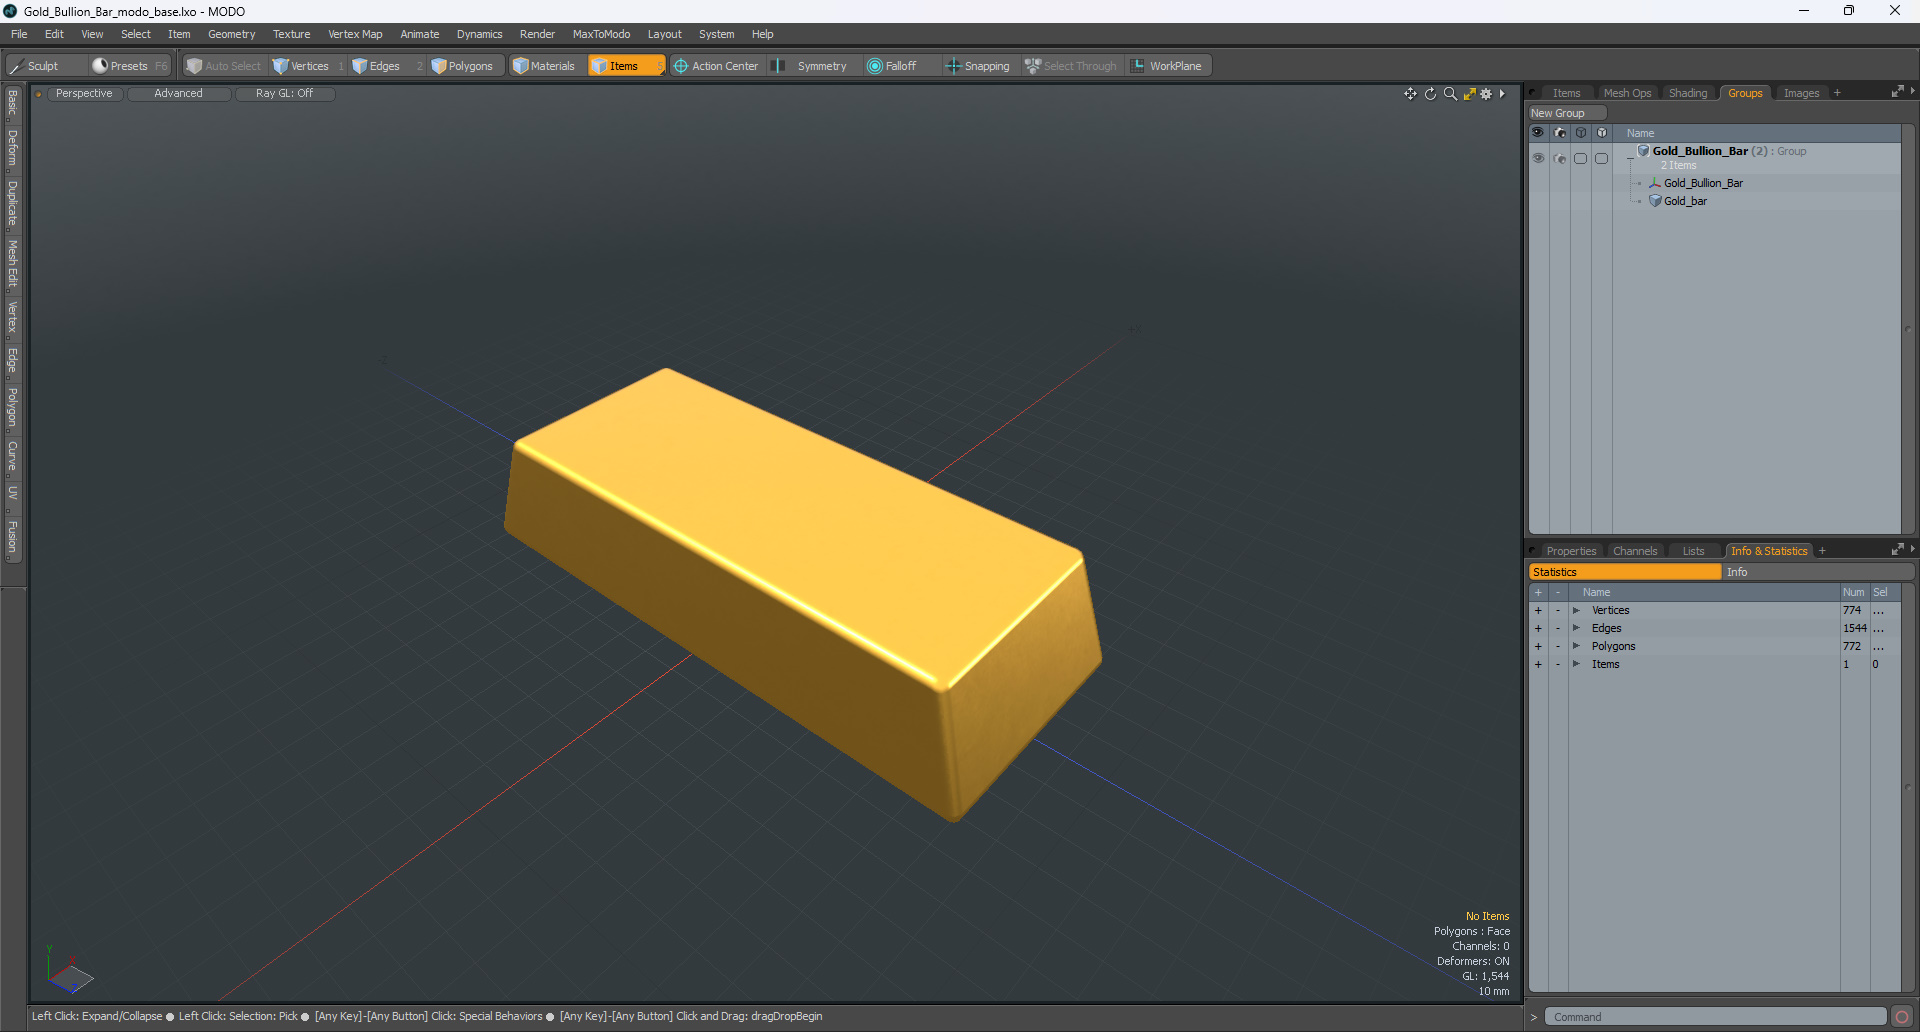The width and height of the screenshot is (1920, 1032).
Task: Switch to the Mesh Ops tab
Action: [x=1627, y=93]
